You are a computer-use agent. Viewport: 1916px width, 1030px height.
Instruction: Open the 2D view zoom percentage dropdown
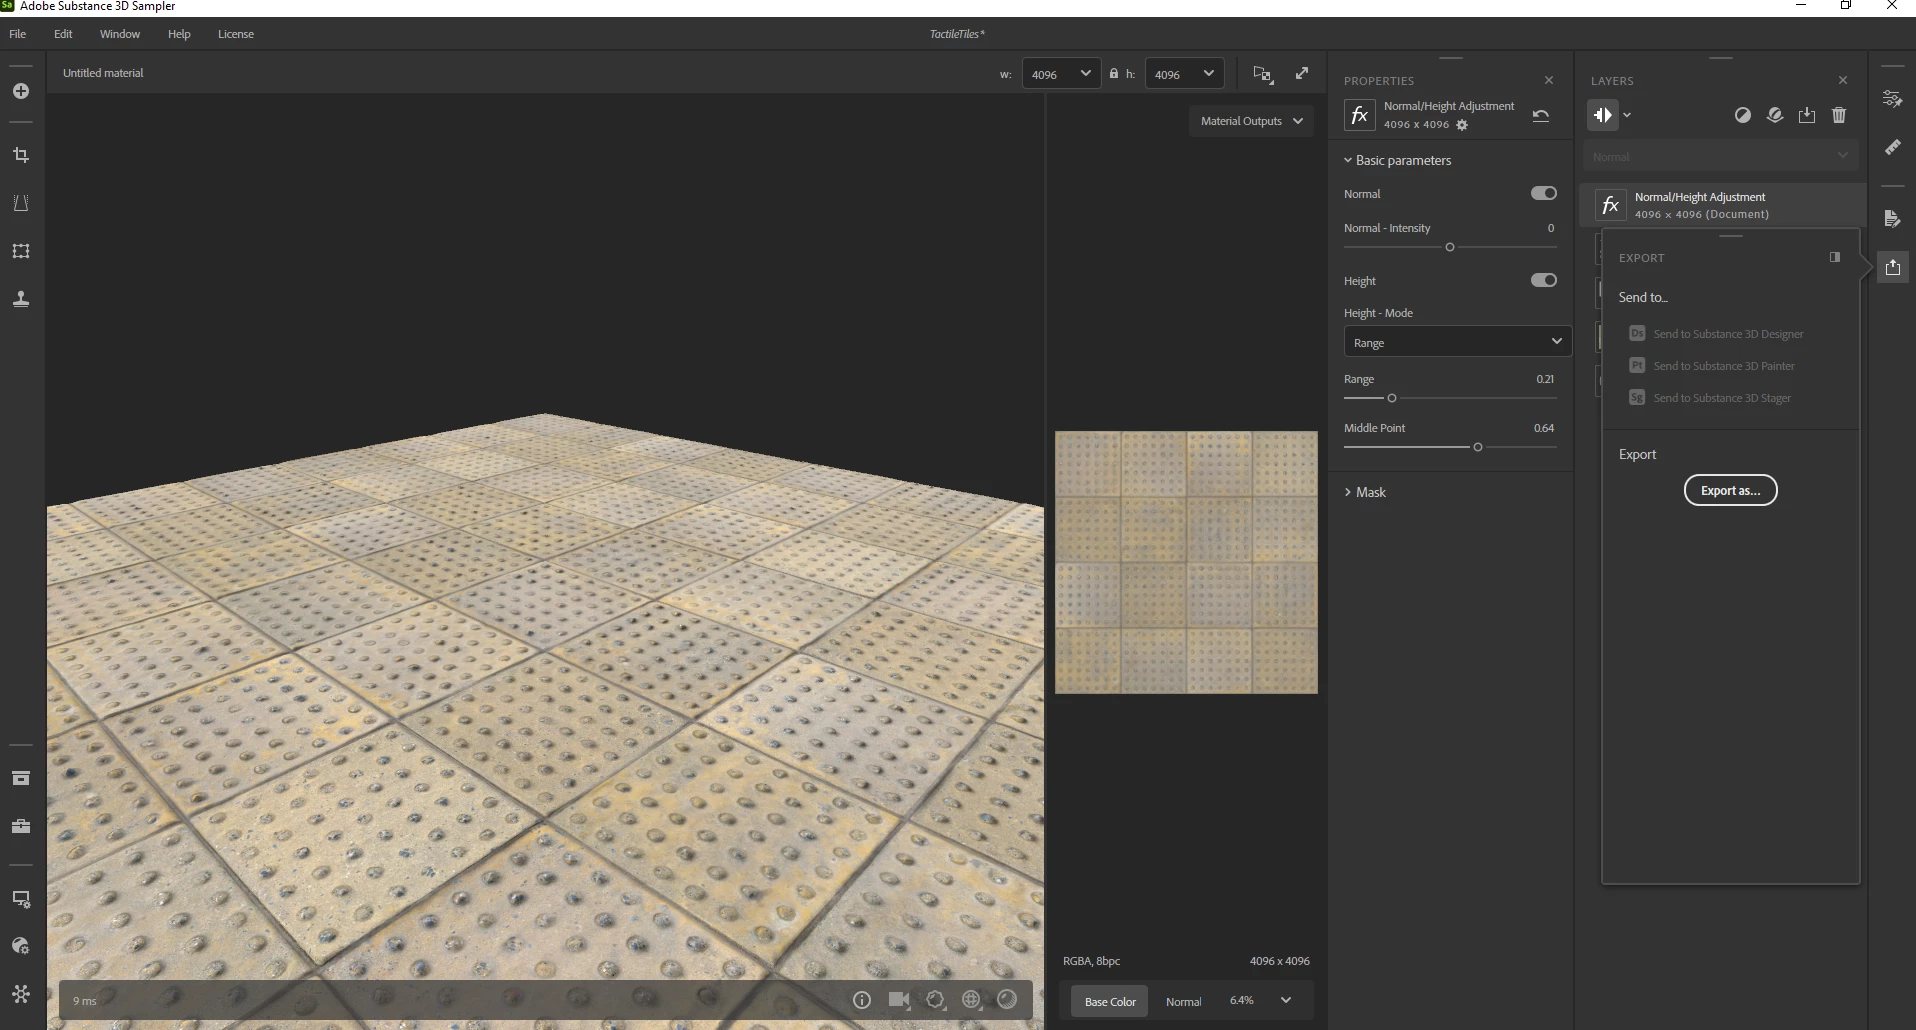(x=1260, y=1001)
